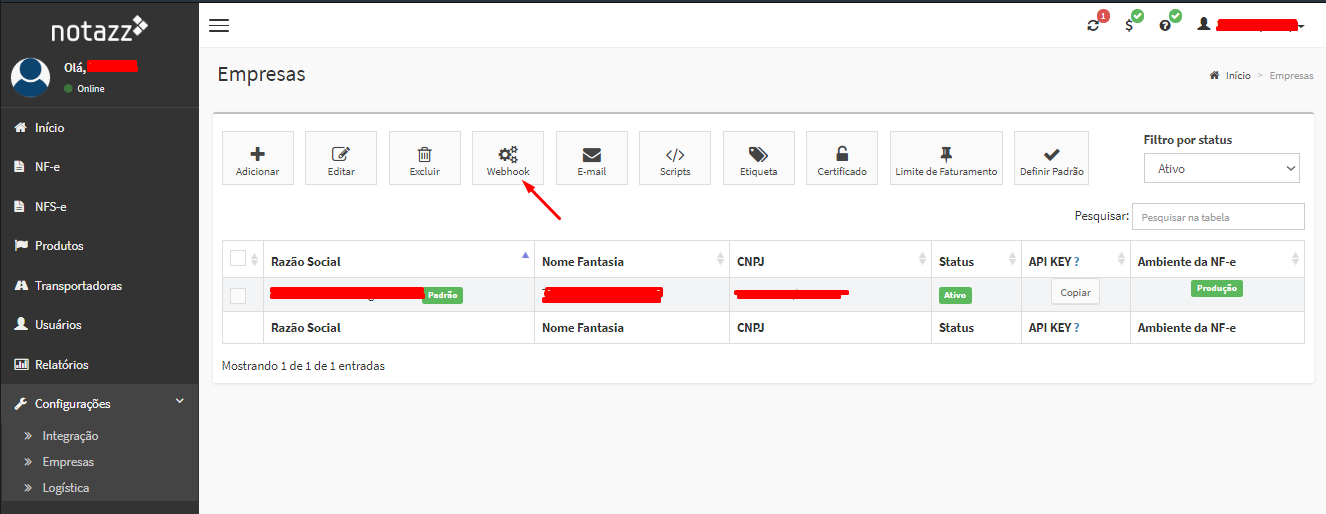
Task: Click the Excluir trash button
Action: (x=425, y=158)
